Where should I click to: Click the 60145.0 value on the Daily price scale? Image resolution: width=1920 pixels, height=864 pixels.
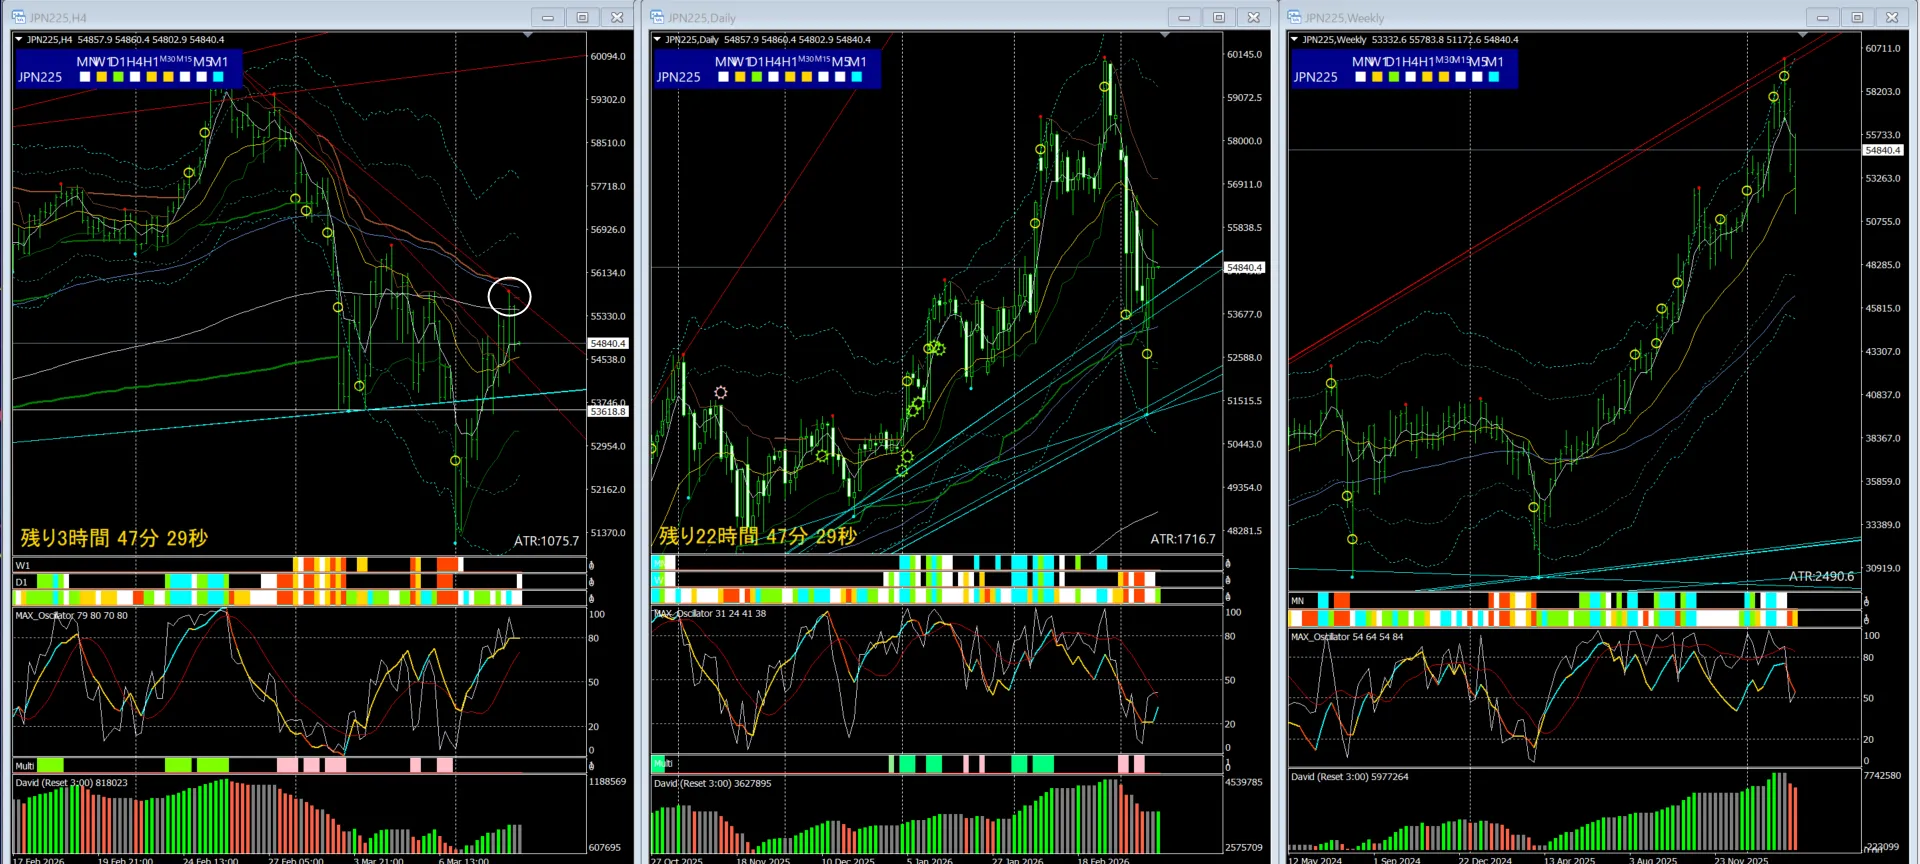tap(1245, 55)
